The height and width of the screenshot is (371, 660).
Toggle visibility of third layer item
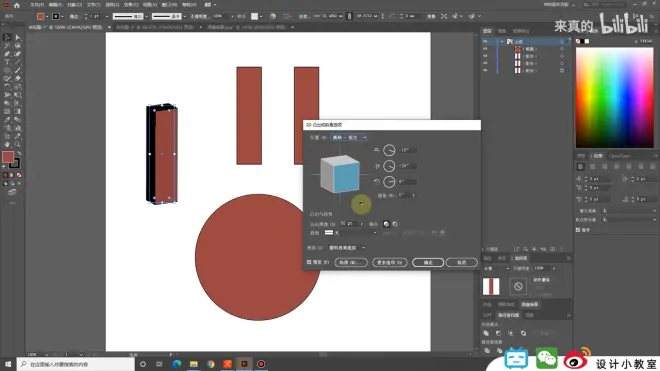click(485, 56)
